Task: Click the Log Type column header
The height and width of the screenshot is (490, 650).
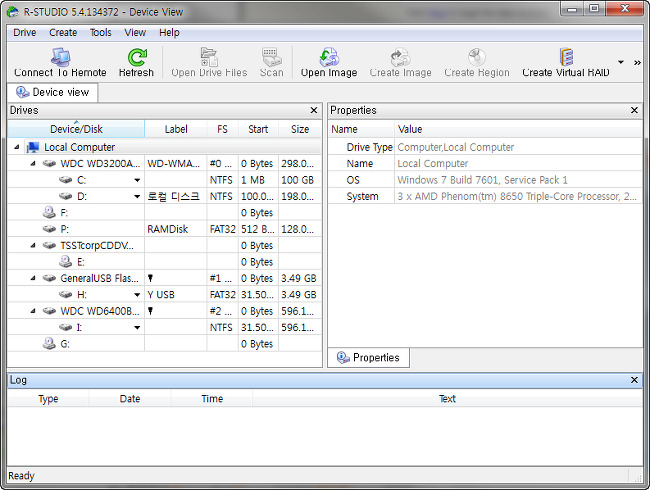Action: click(x=48, y=399)
